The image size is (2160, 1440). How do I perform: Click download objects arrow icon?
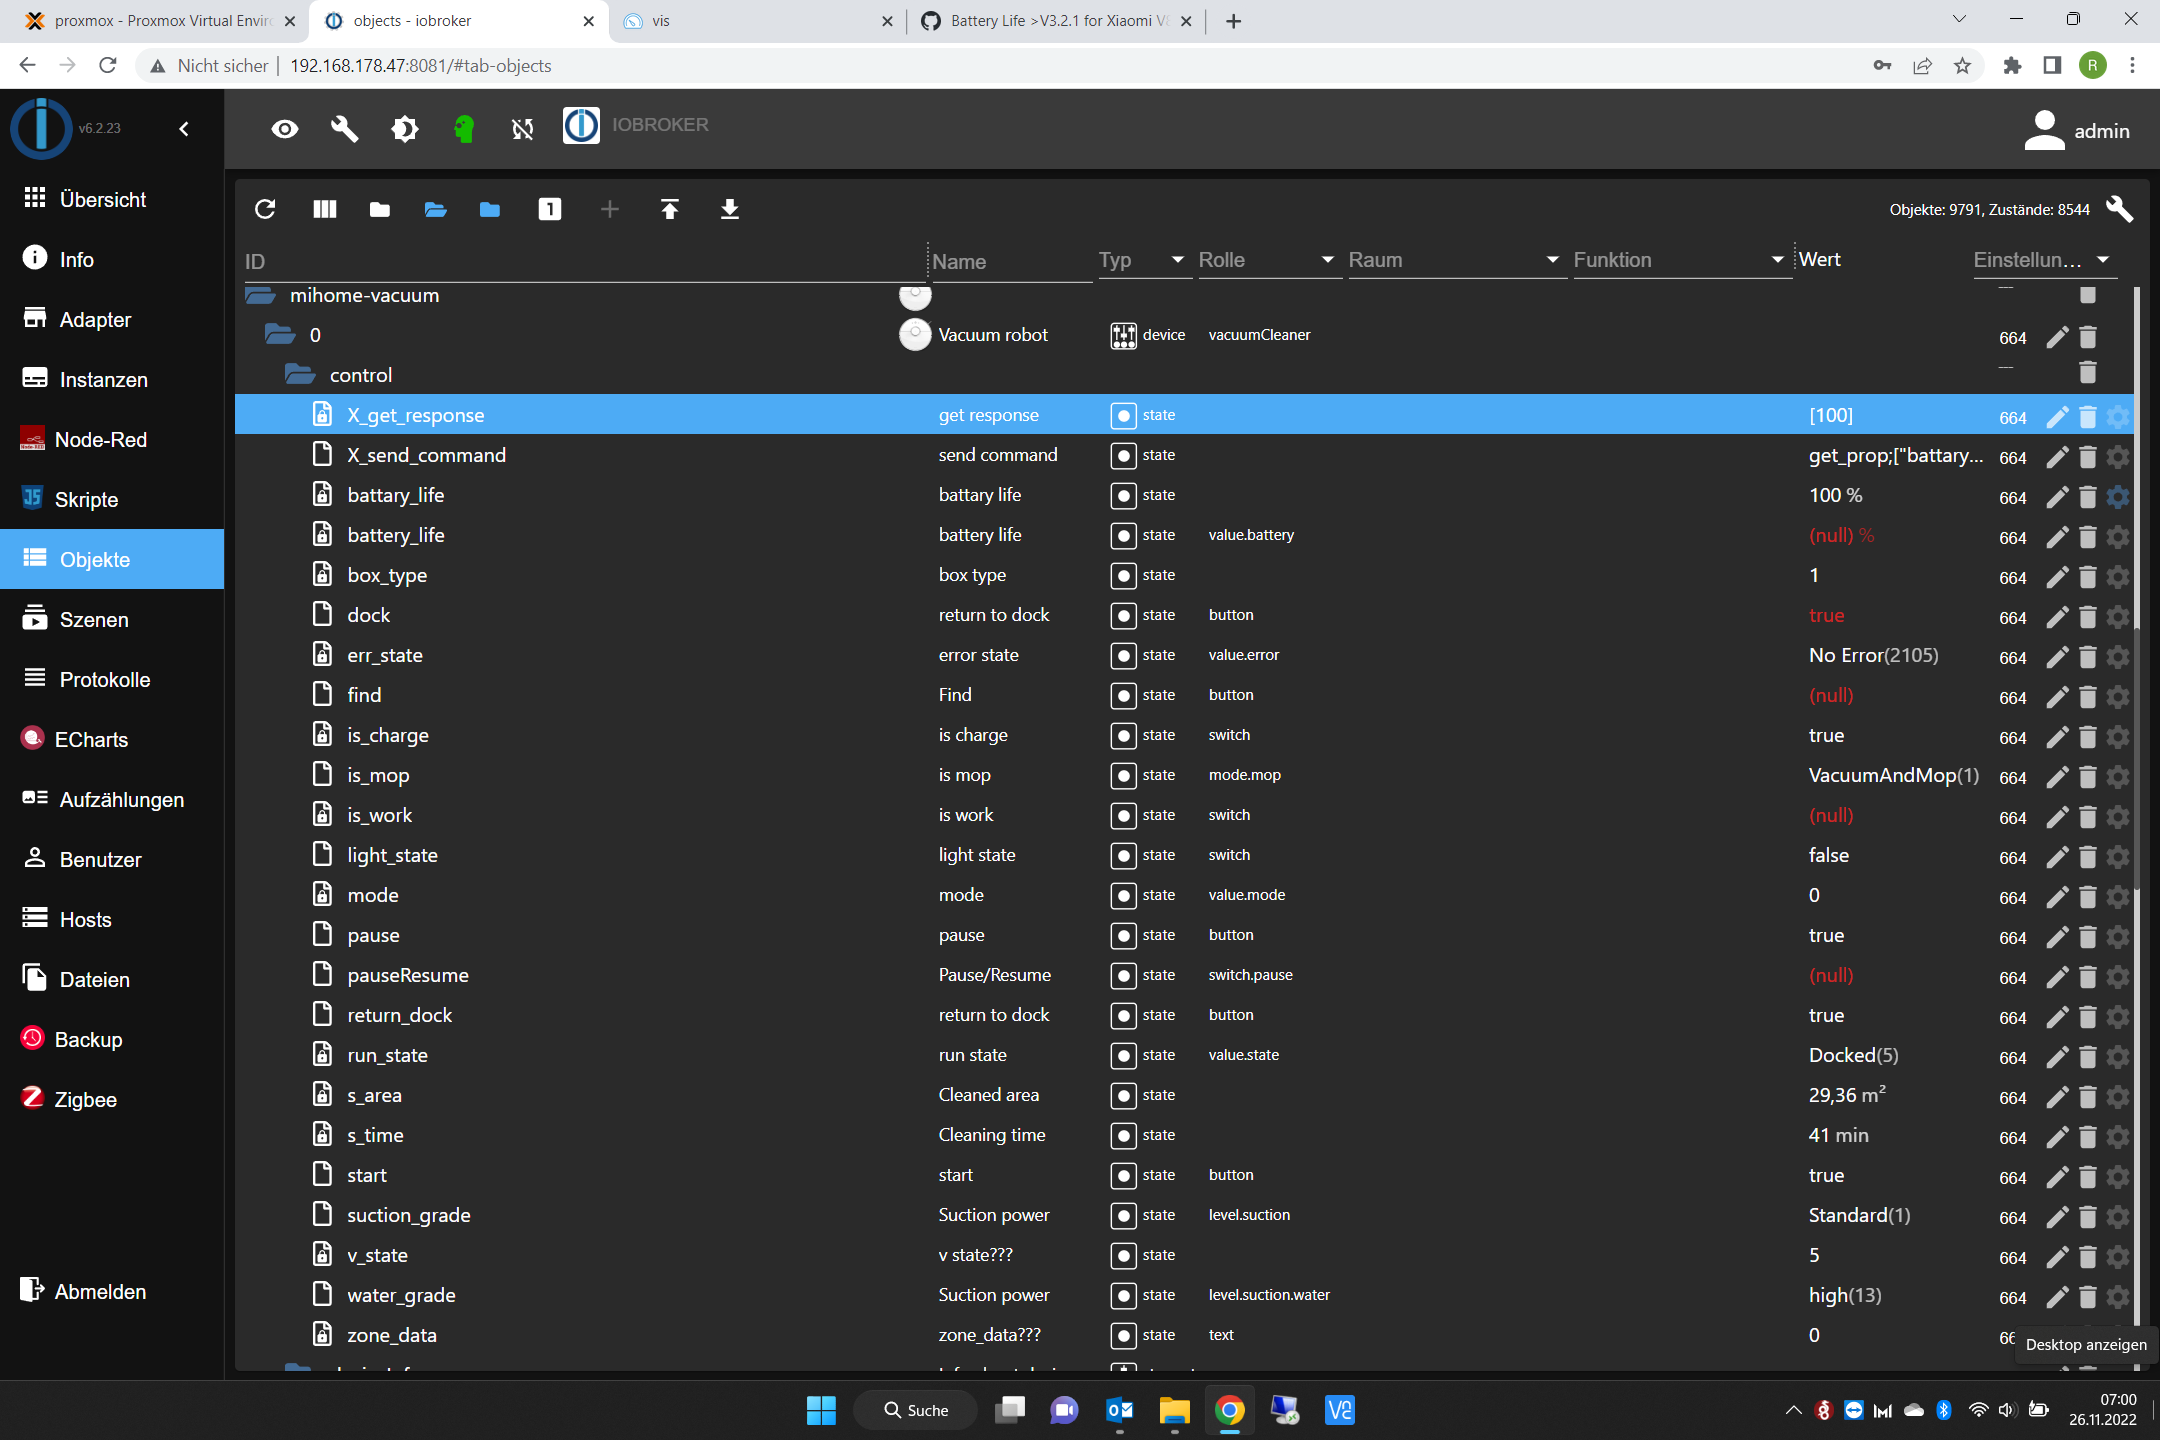[729, 209]
